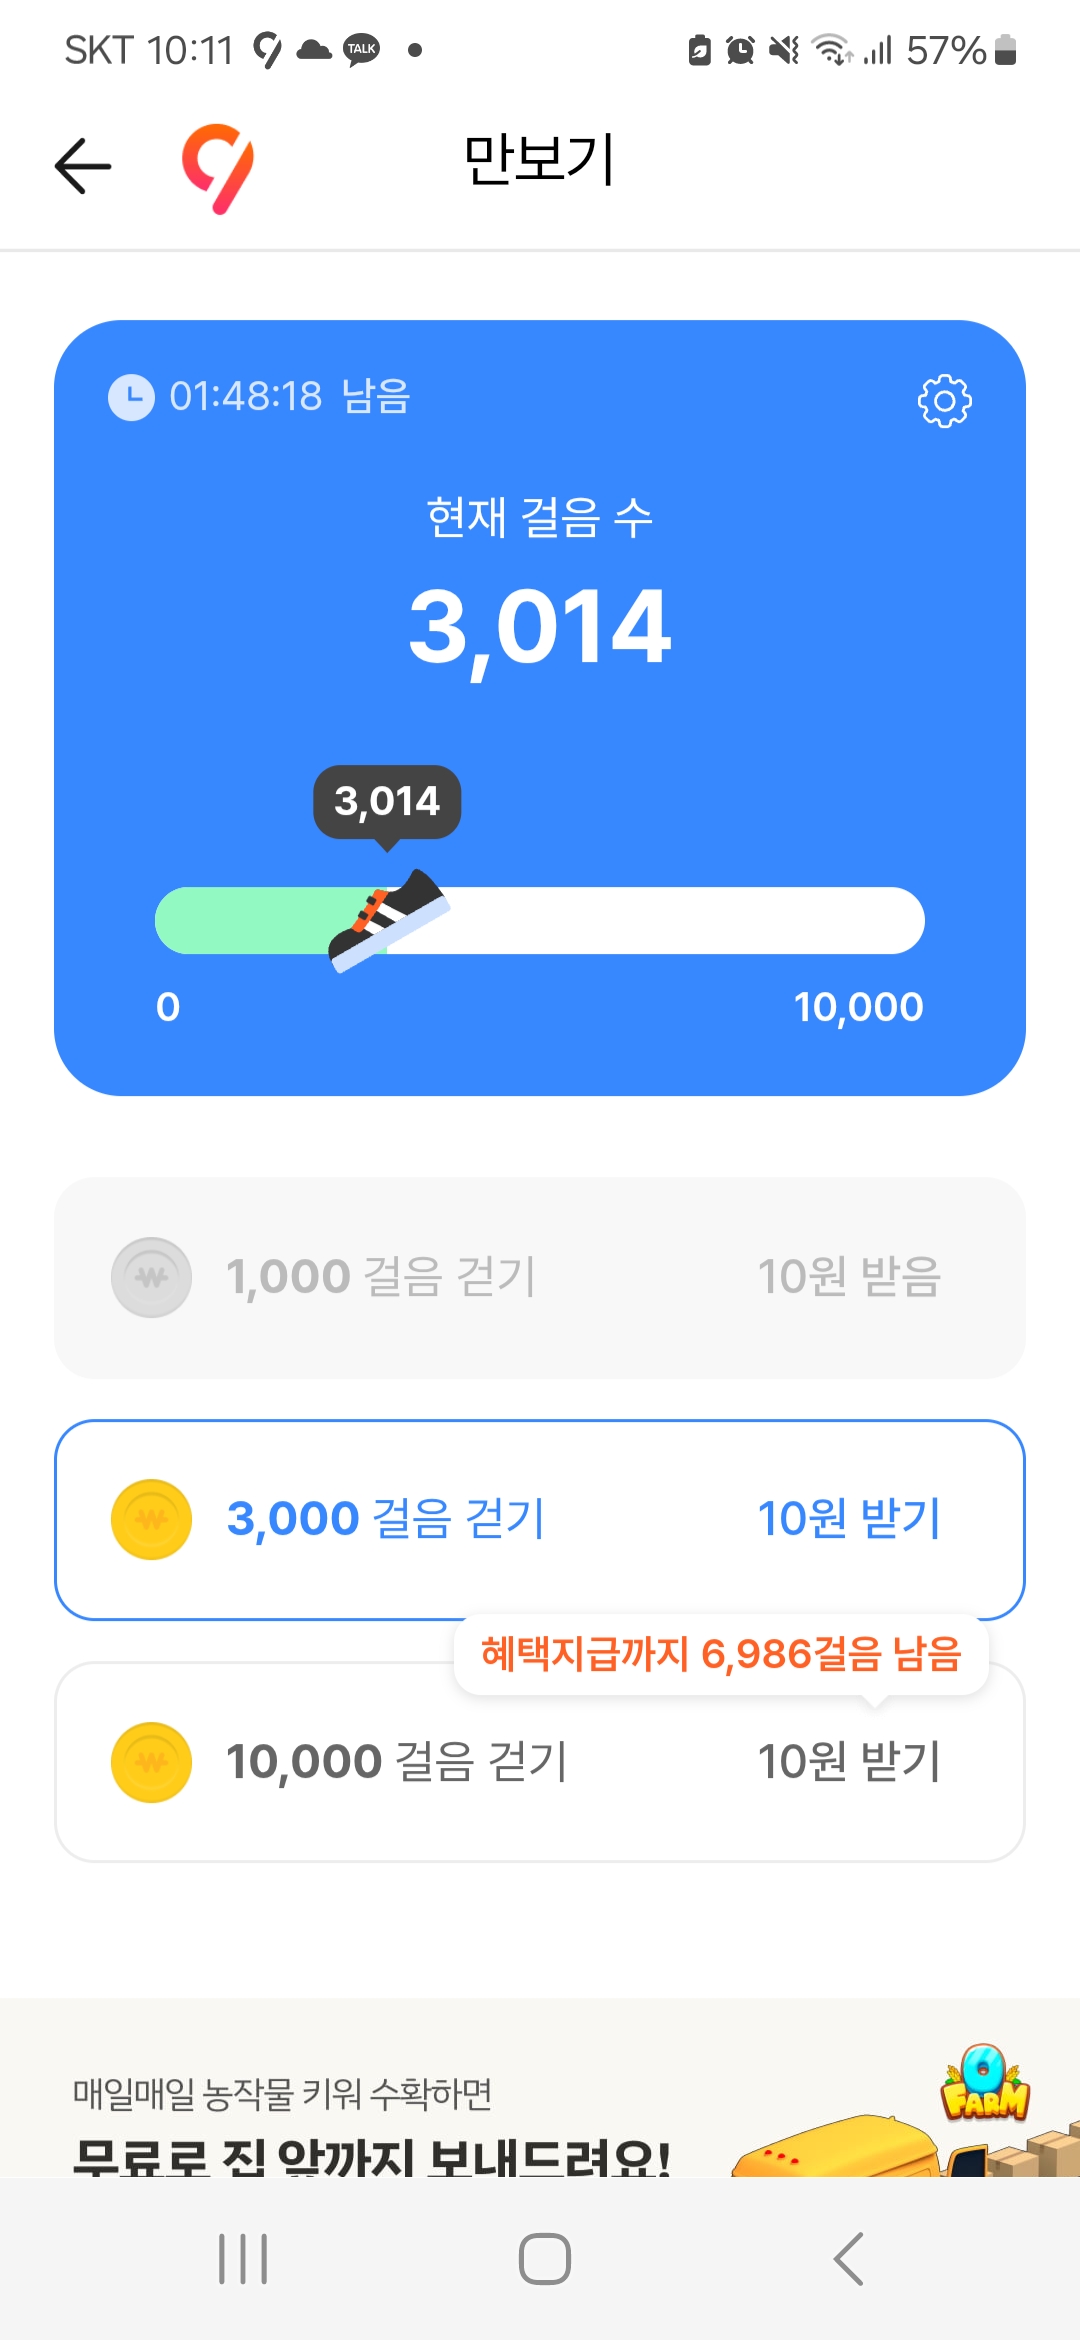Viewport: 1080px width, 2340px height.
Task: Open step counter settings gear
Action: [944, 401]
